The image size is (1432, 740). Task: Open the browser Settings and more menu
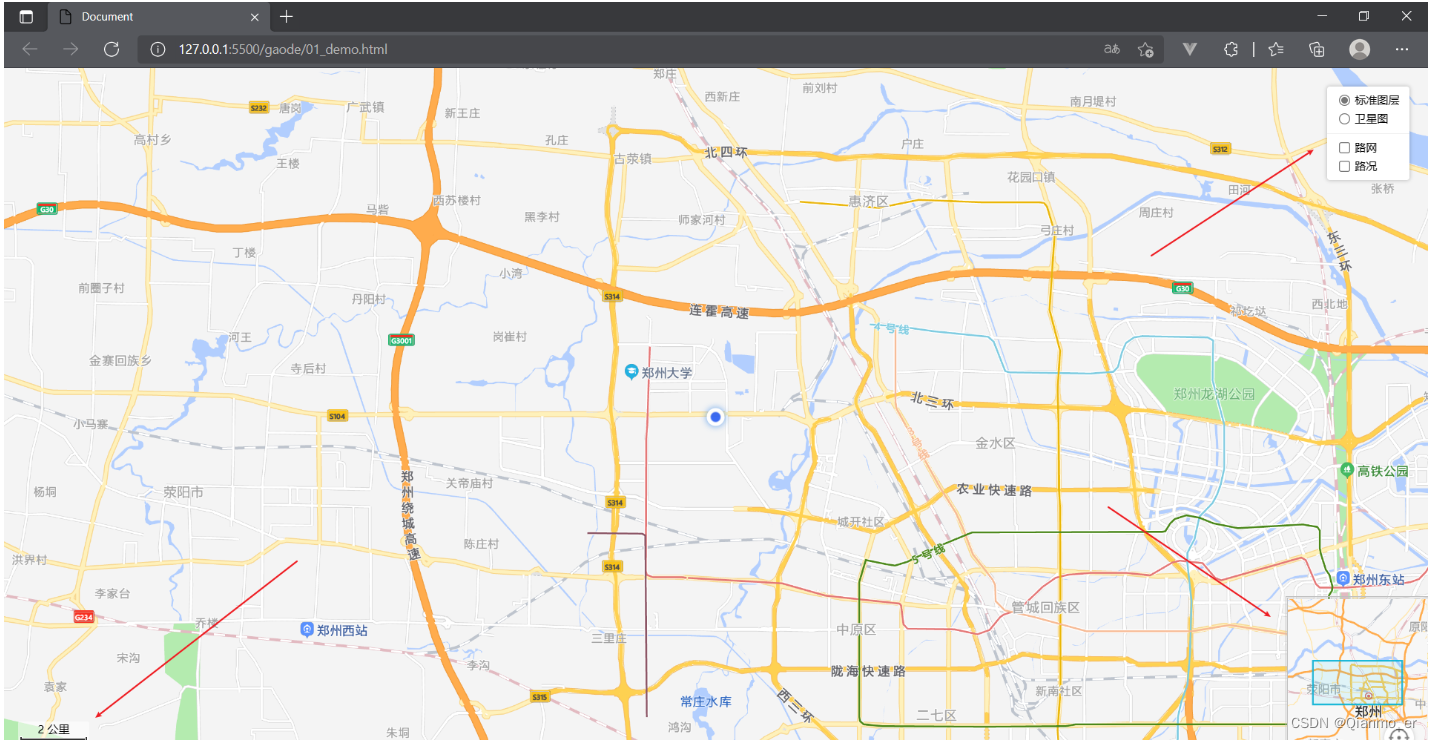click(x=1402, y=49)
